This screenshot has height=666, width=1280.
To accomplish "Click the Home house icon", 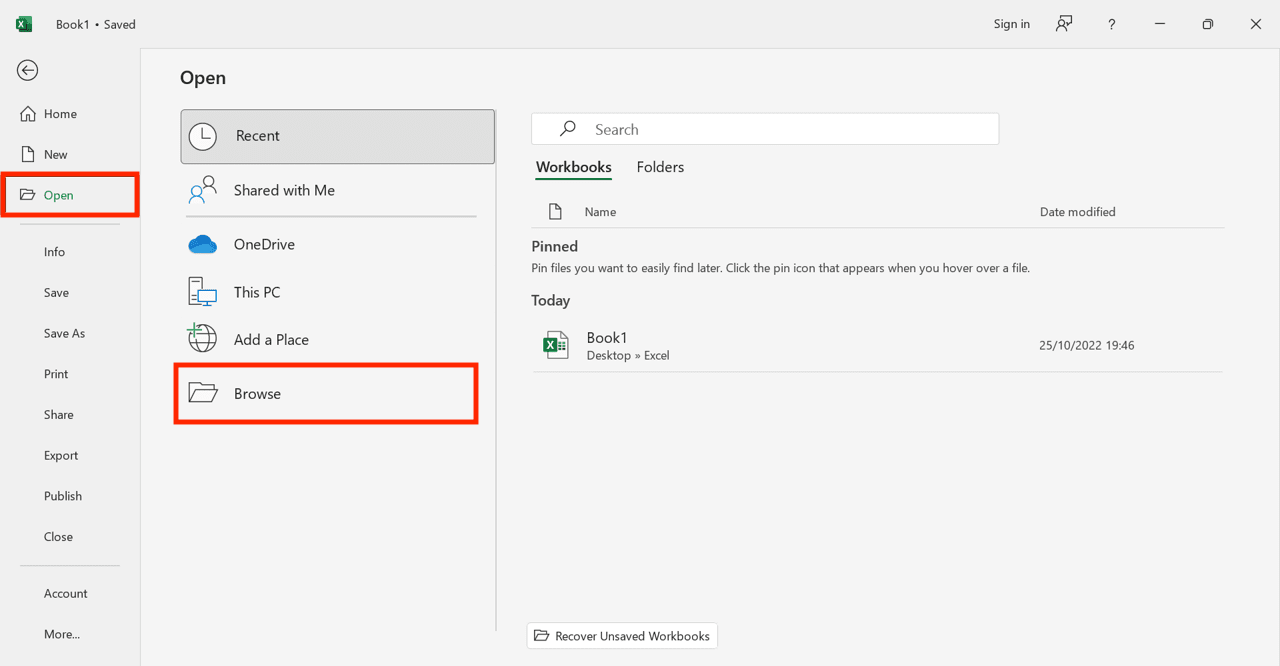I will (x=28, y=114).
